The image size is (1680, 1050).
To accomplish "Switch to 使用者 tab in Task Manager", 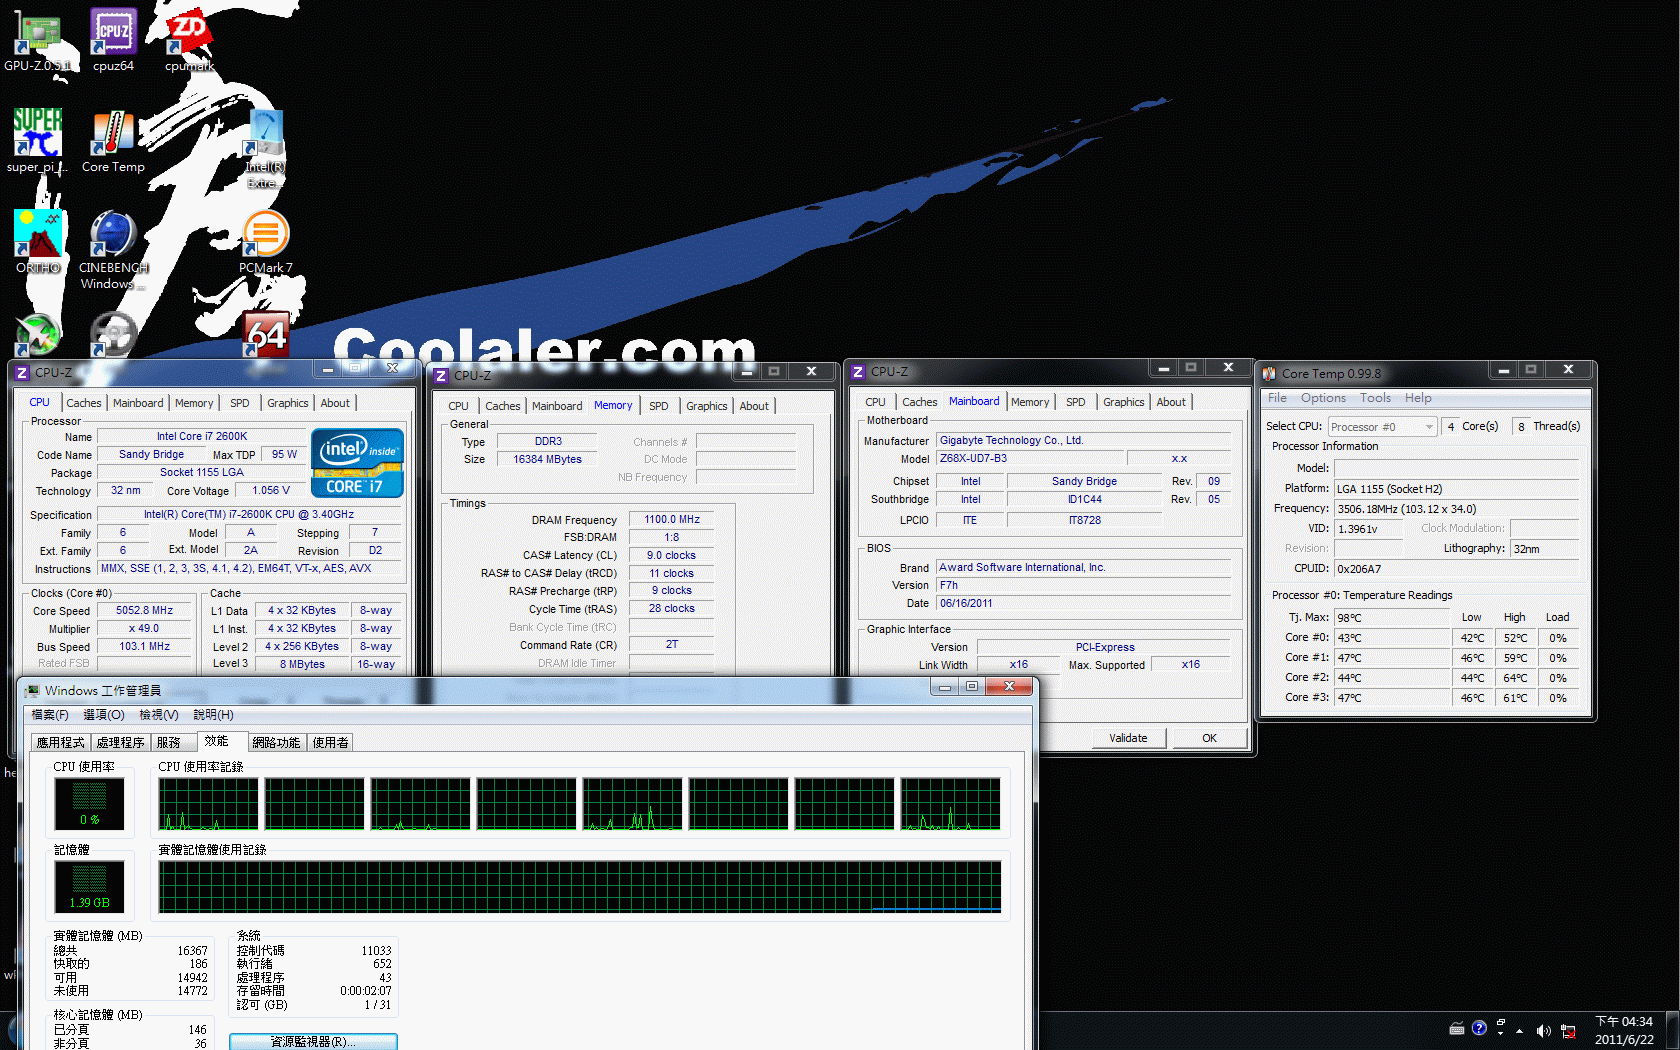I will 330,742.
